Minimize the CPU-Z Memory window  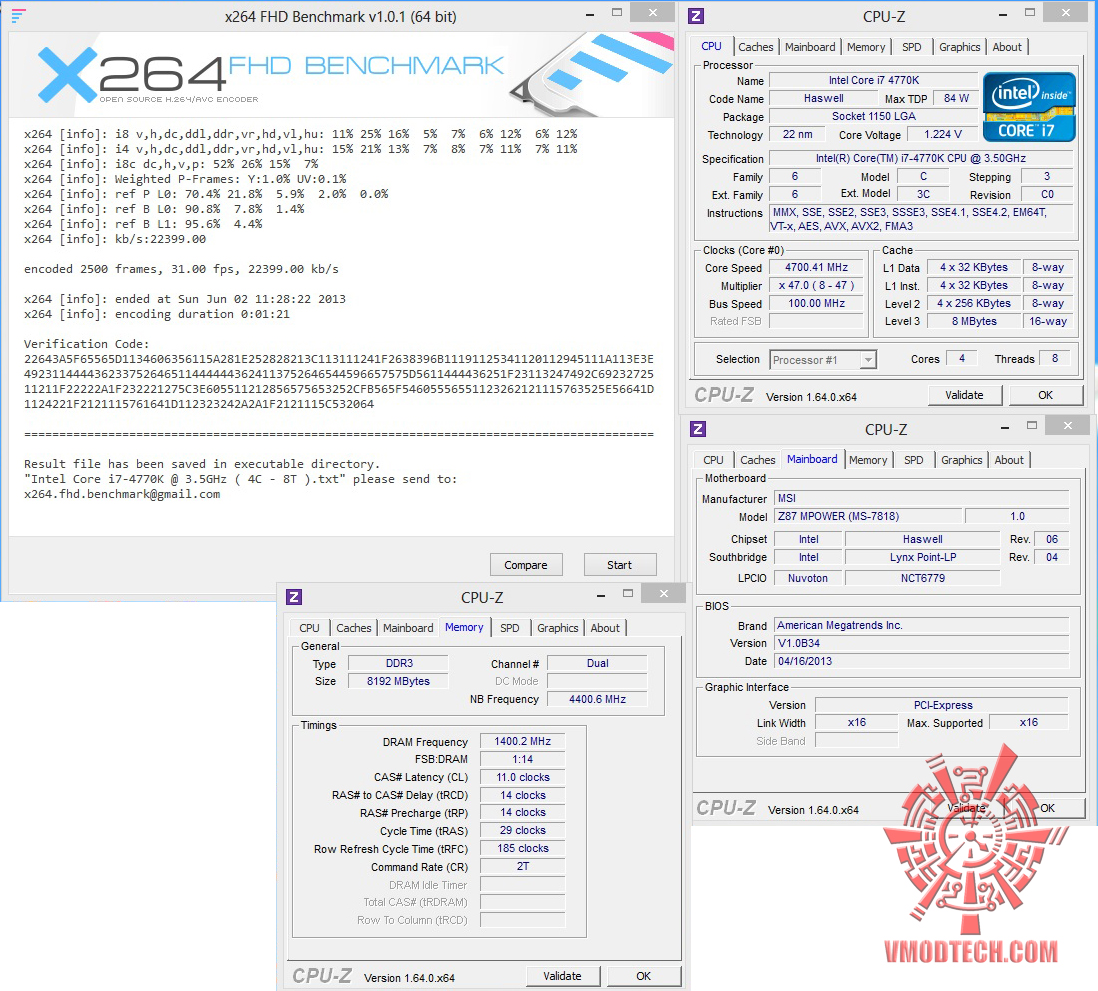tap(601, 595)
